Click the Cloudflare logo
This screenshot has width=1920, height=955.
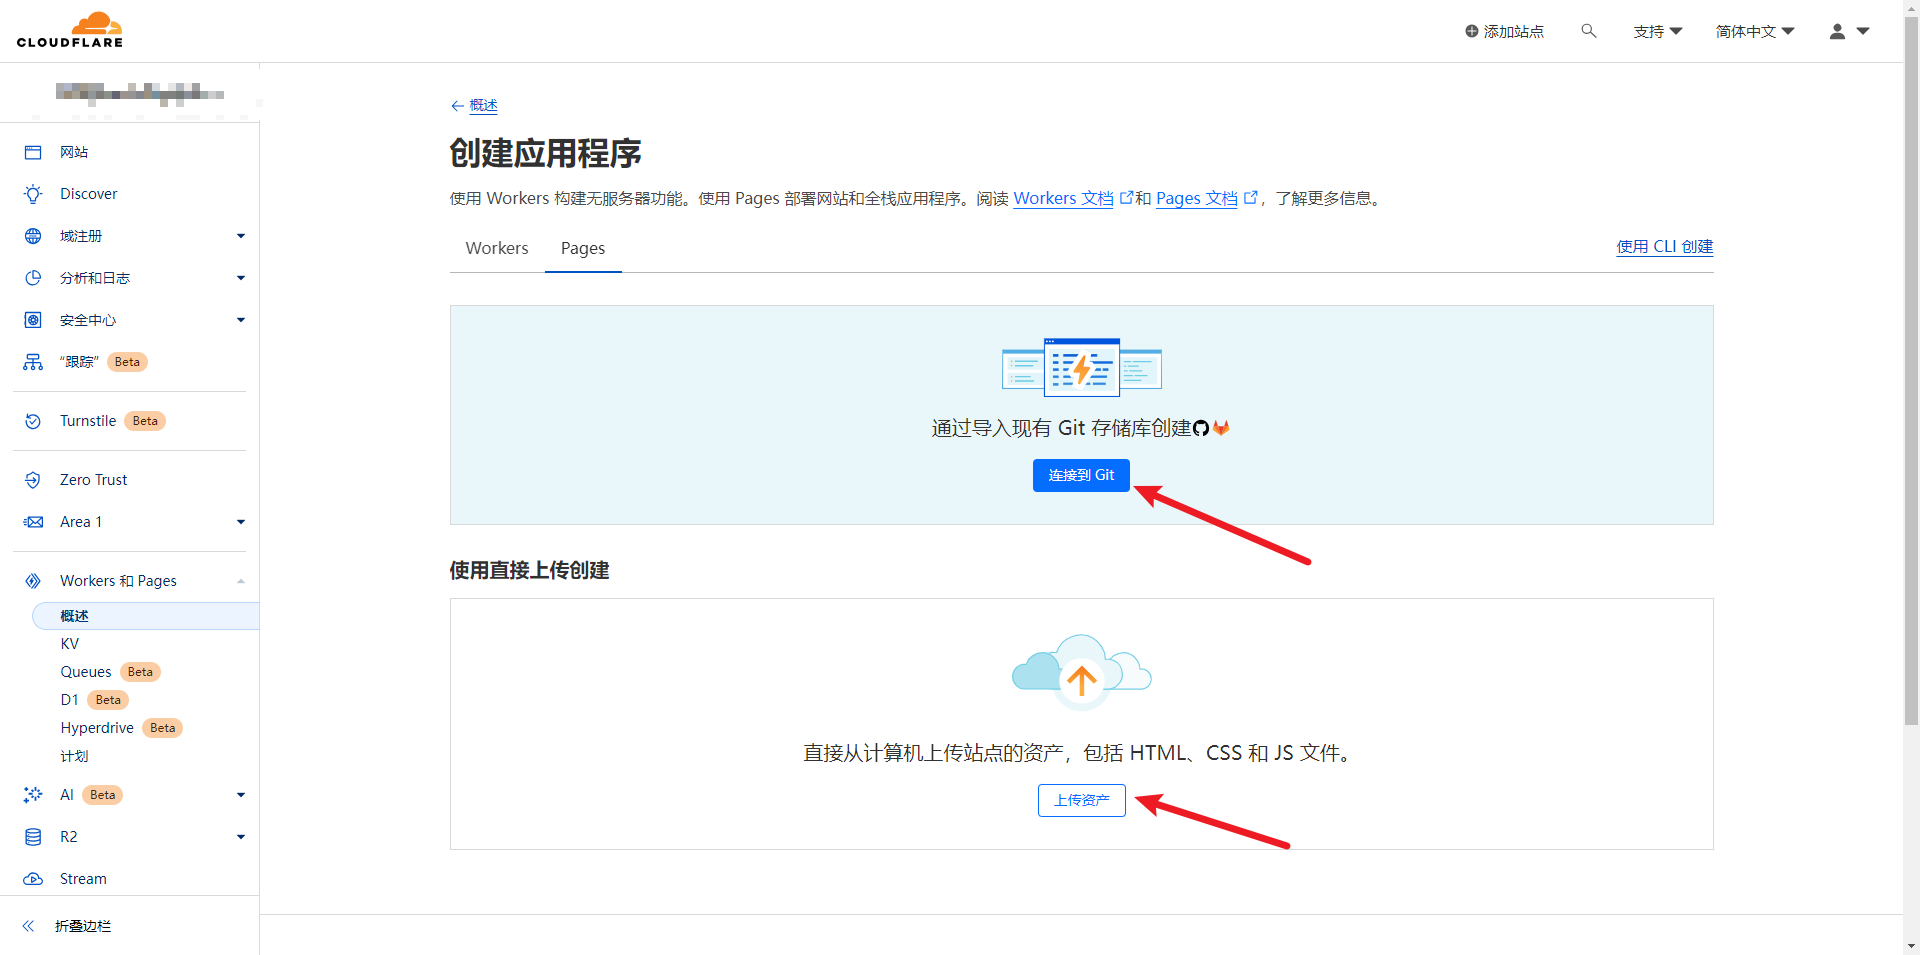tap(70, 30)
